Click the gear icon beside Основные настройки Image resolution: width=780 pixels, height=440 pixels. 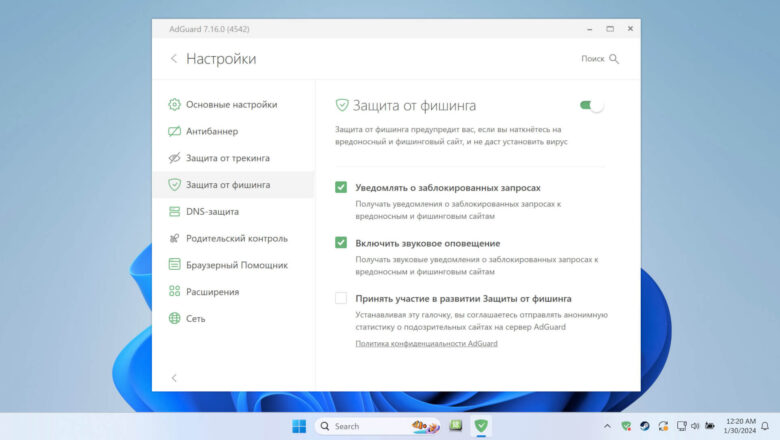tap(174, 104)
